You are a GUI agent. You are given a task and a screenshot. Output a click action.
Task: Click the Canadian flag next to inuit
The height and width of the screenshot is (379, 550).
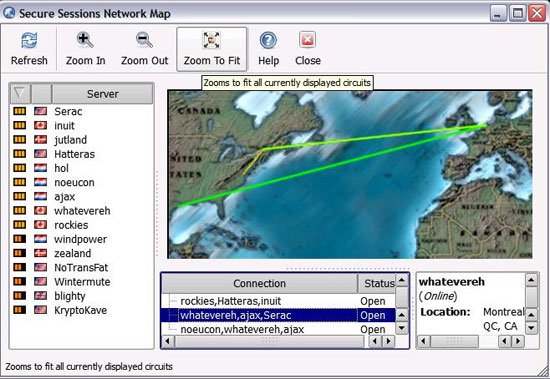coord(40,125)
